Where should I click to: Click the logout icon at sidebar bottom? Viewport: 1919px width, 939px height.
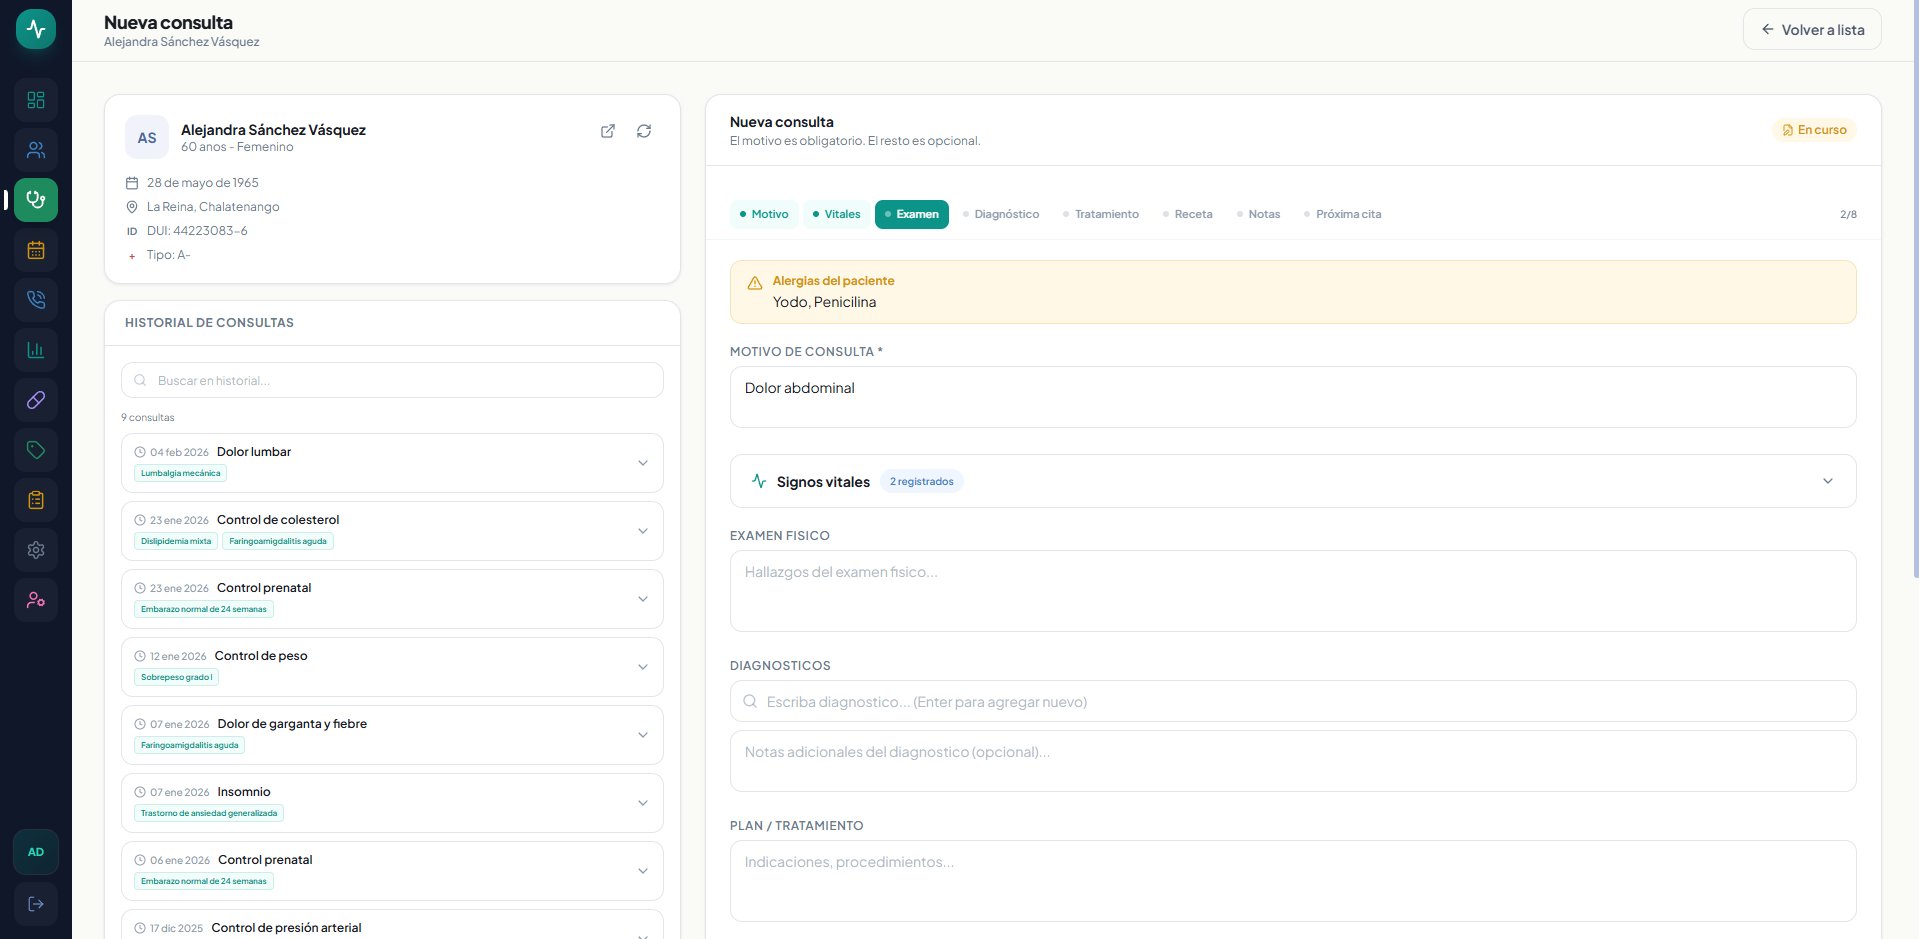[36, 904]
